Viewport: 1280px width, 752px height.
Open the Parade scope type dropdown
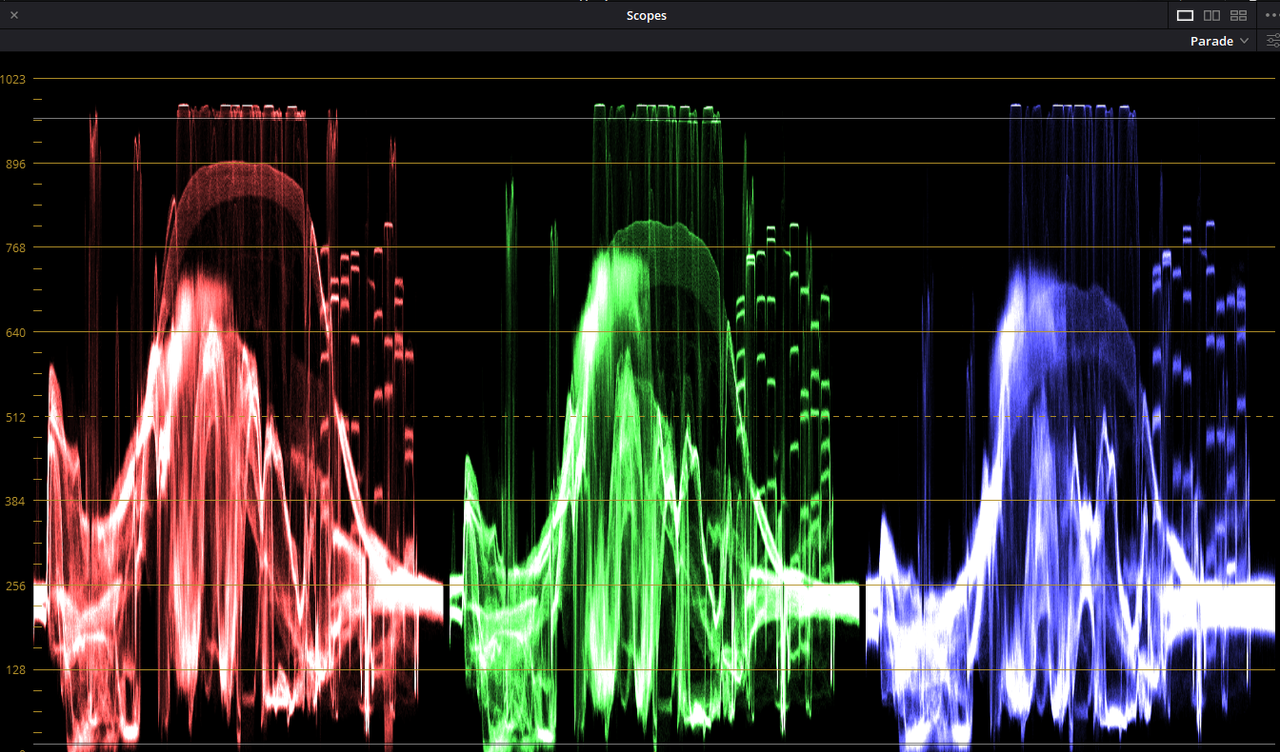(x=1219, y=41)
